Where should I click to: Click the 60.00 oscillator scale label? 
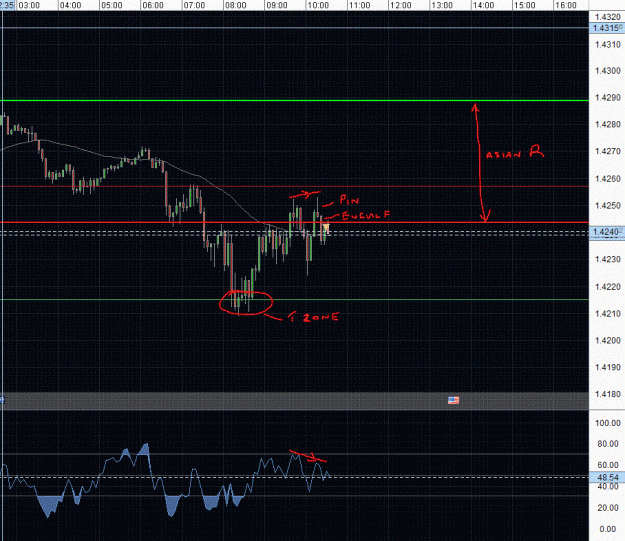coord(608,465)
